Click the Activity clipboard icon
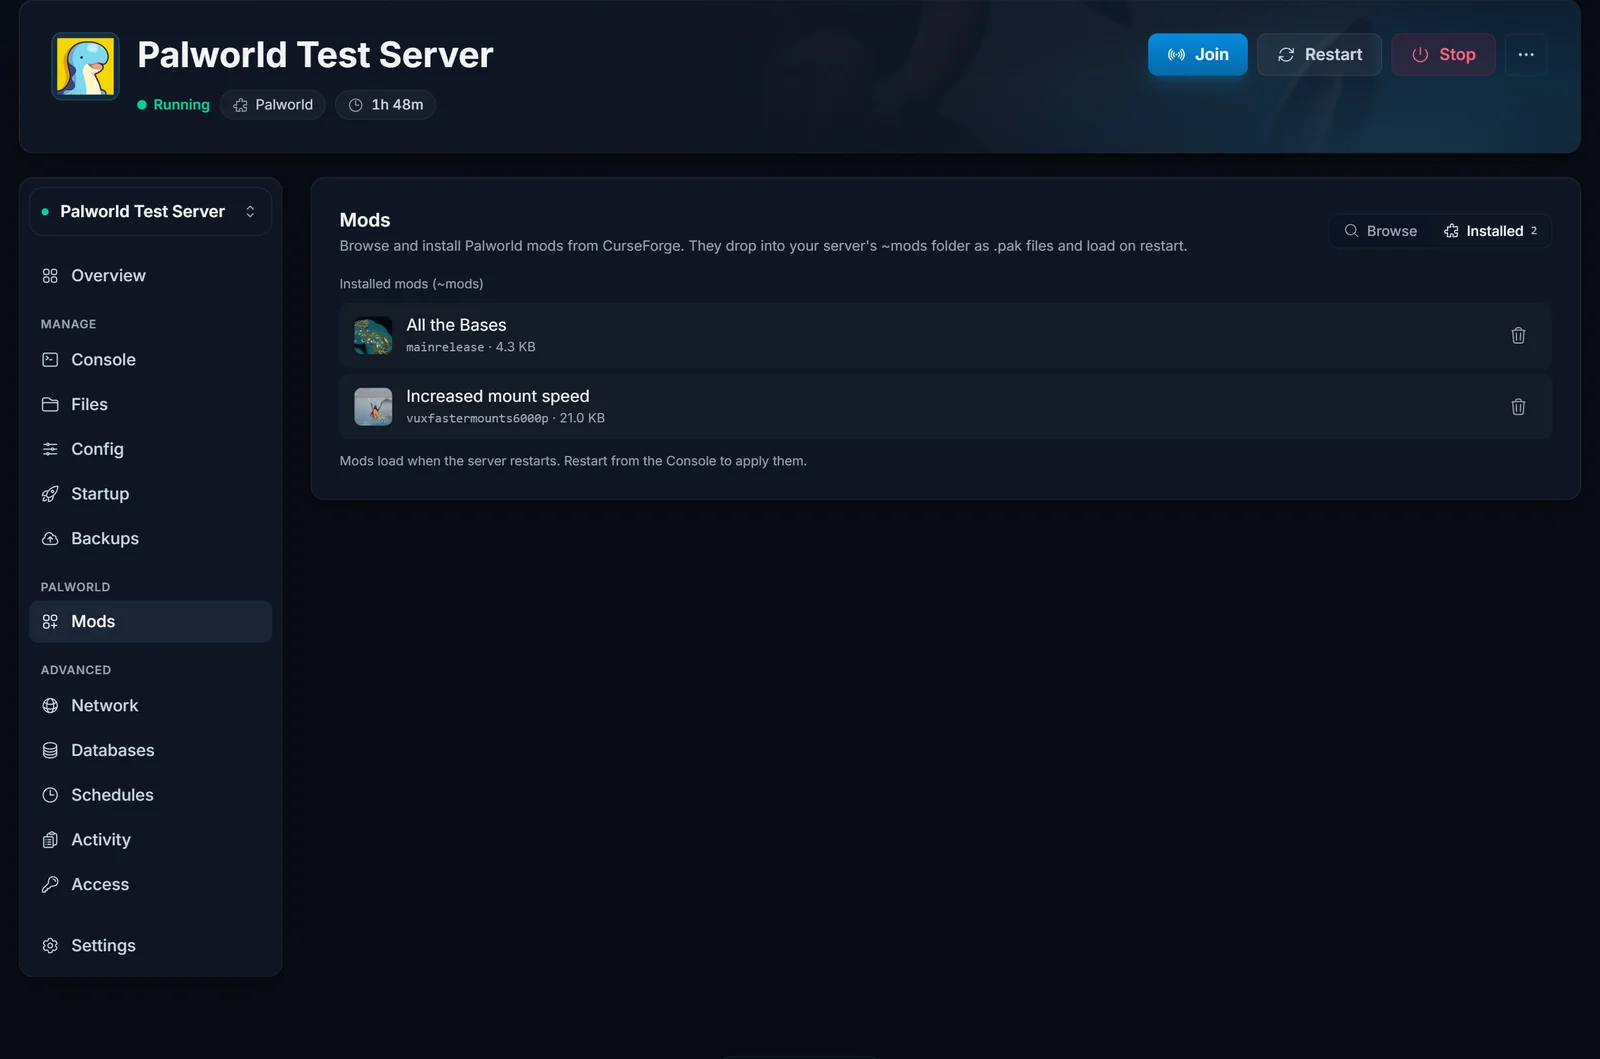Screen dimensions: 1600x1059 tap(50, 840)
